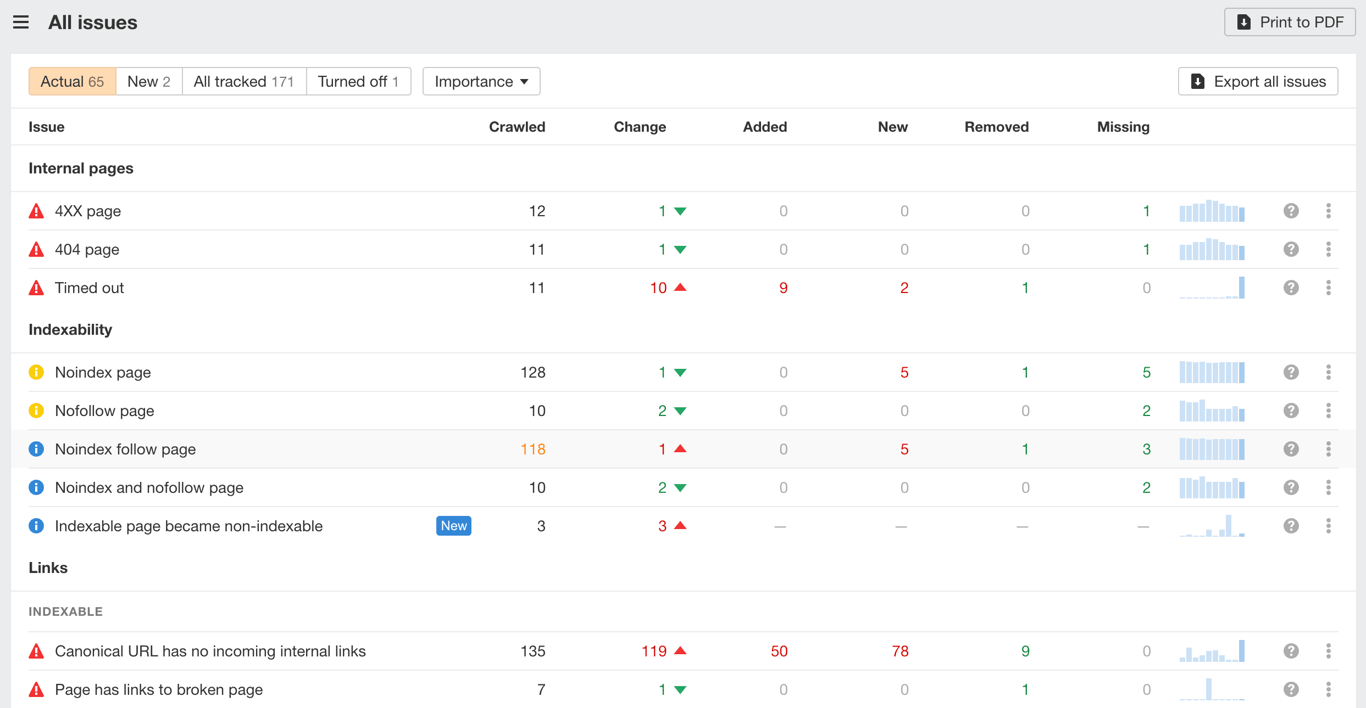Click the Export all issues button
The image size is (1366, 708).
point(1257,81)
